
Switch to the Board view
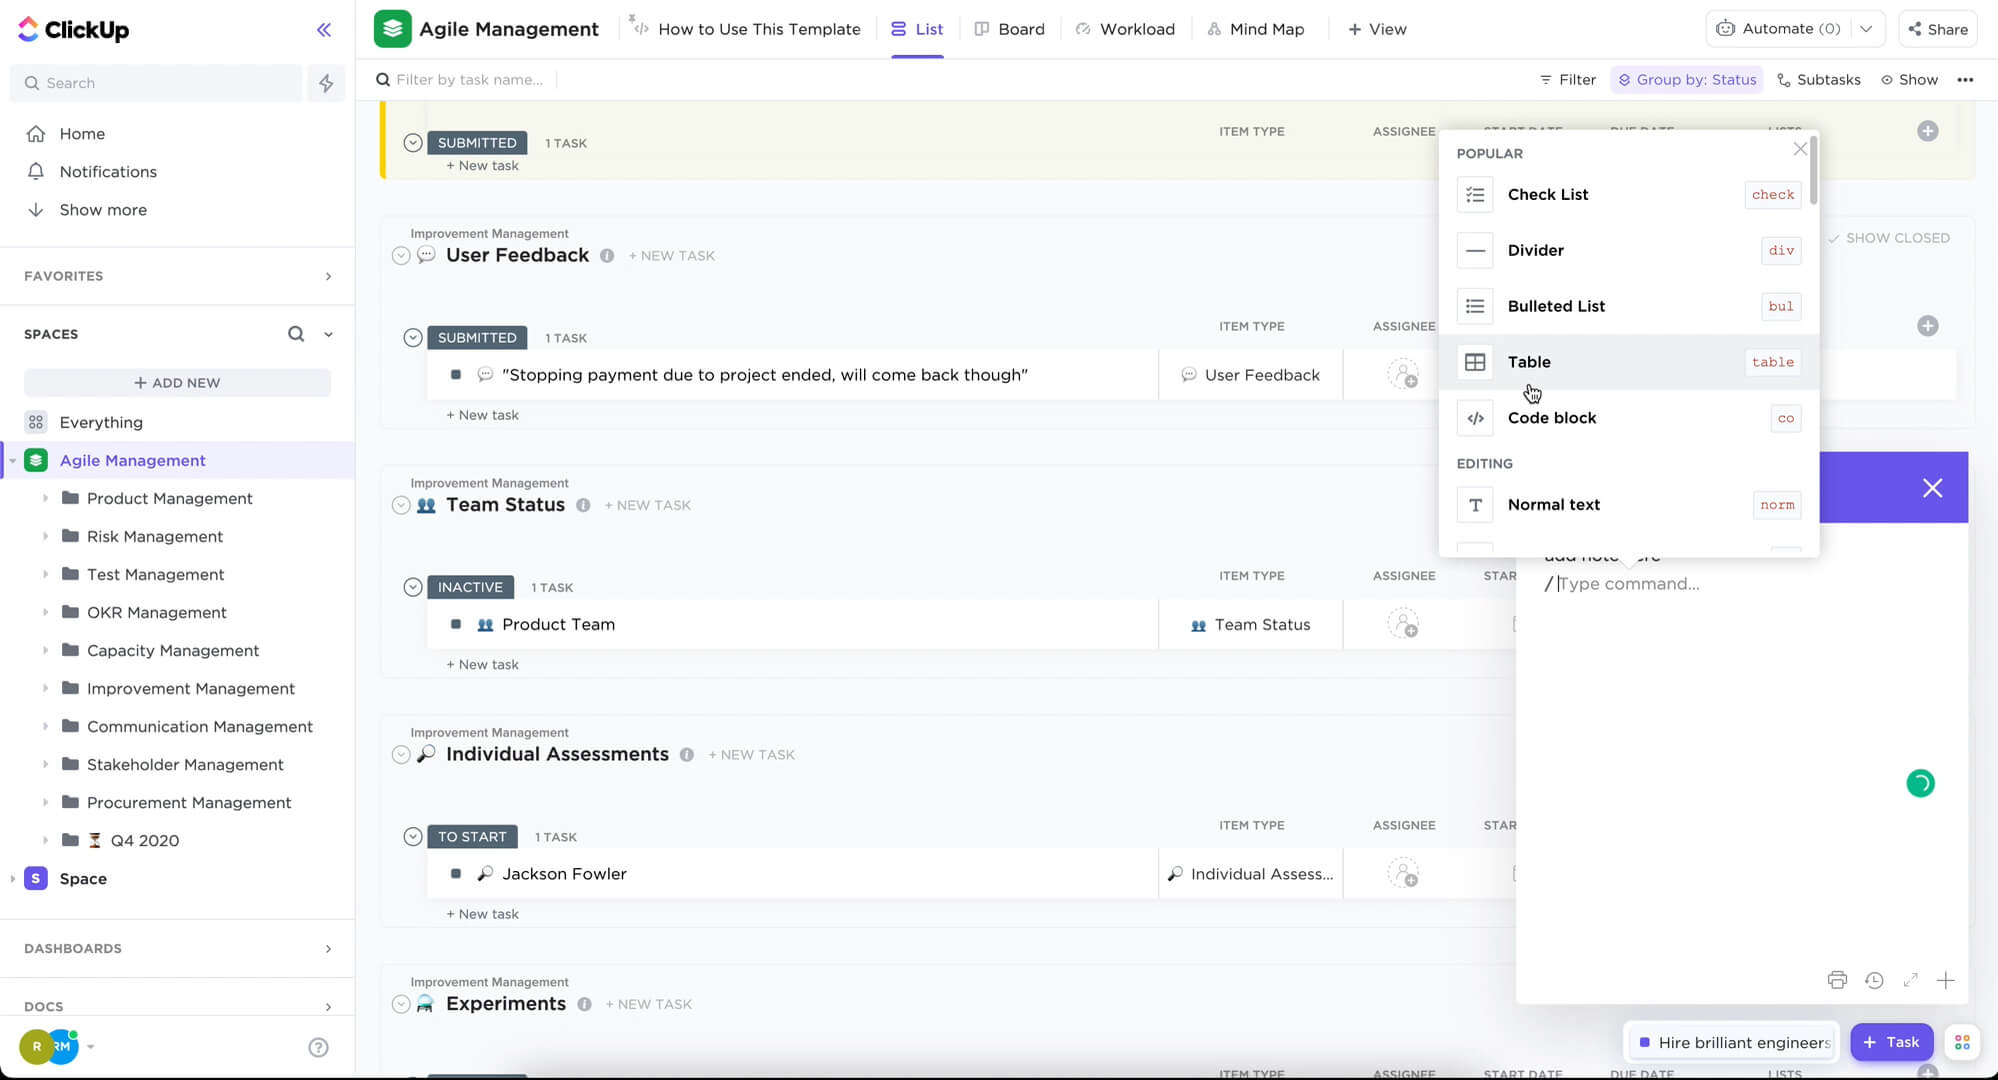pos(1010,28)
